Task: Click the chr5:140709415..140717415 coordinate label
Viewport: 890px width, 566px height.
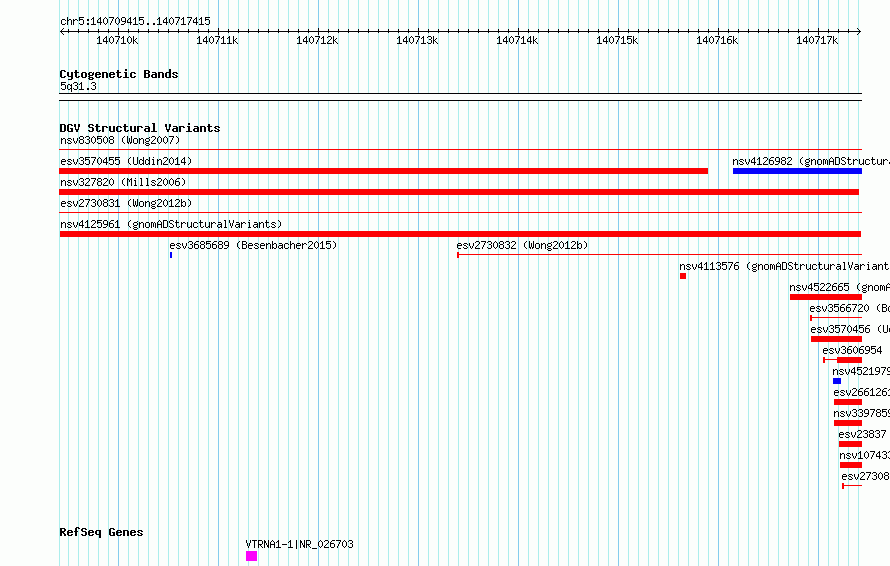Action: [x=135, y=21]
